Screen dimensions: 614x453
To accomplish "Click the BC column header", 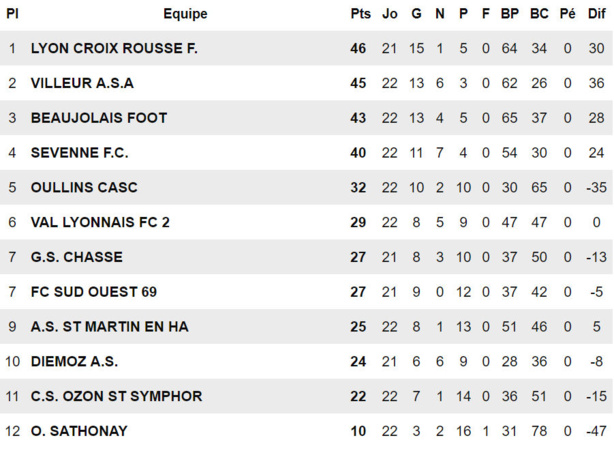I will tap(539, 14).
